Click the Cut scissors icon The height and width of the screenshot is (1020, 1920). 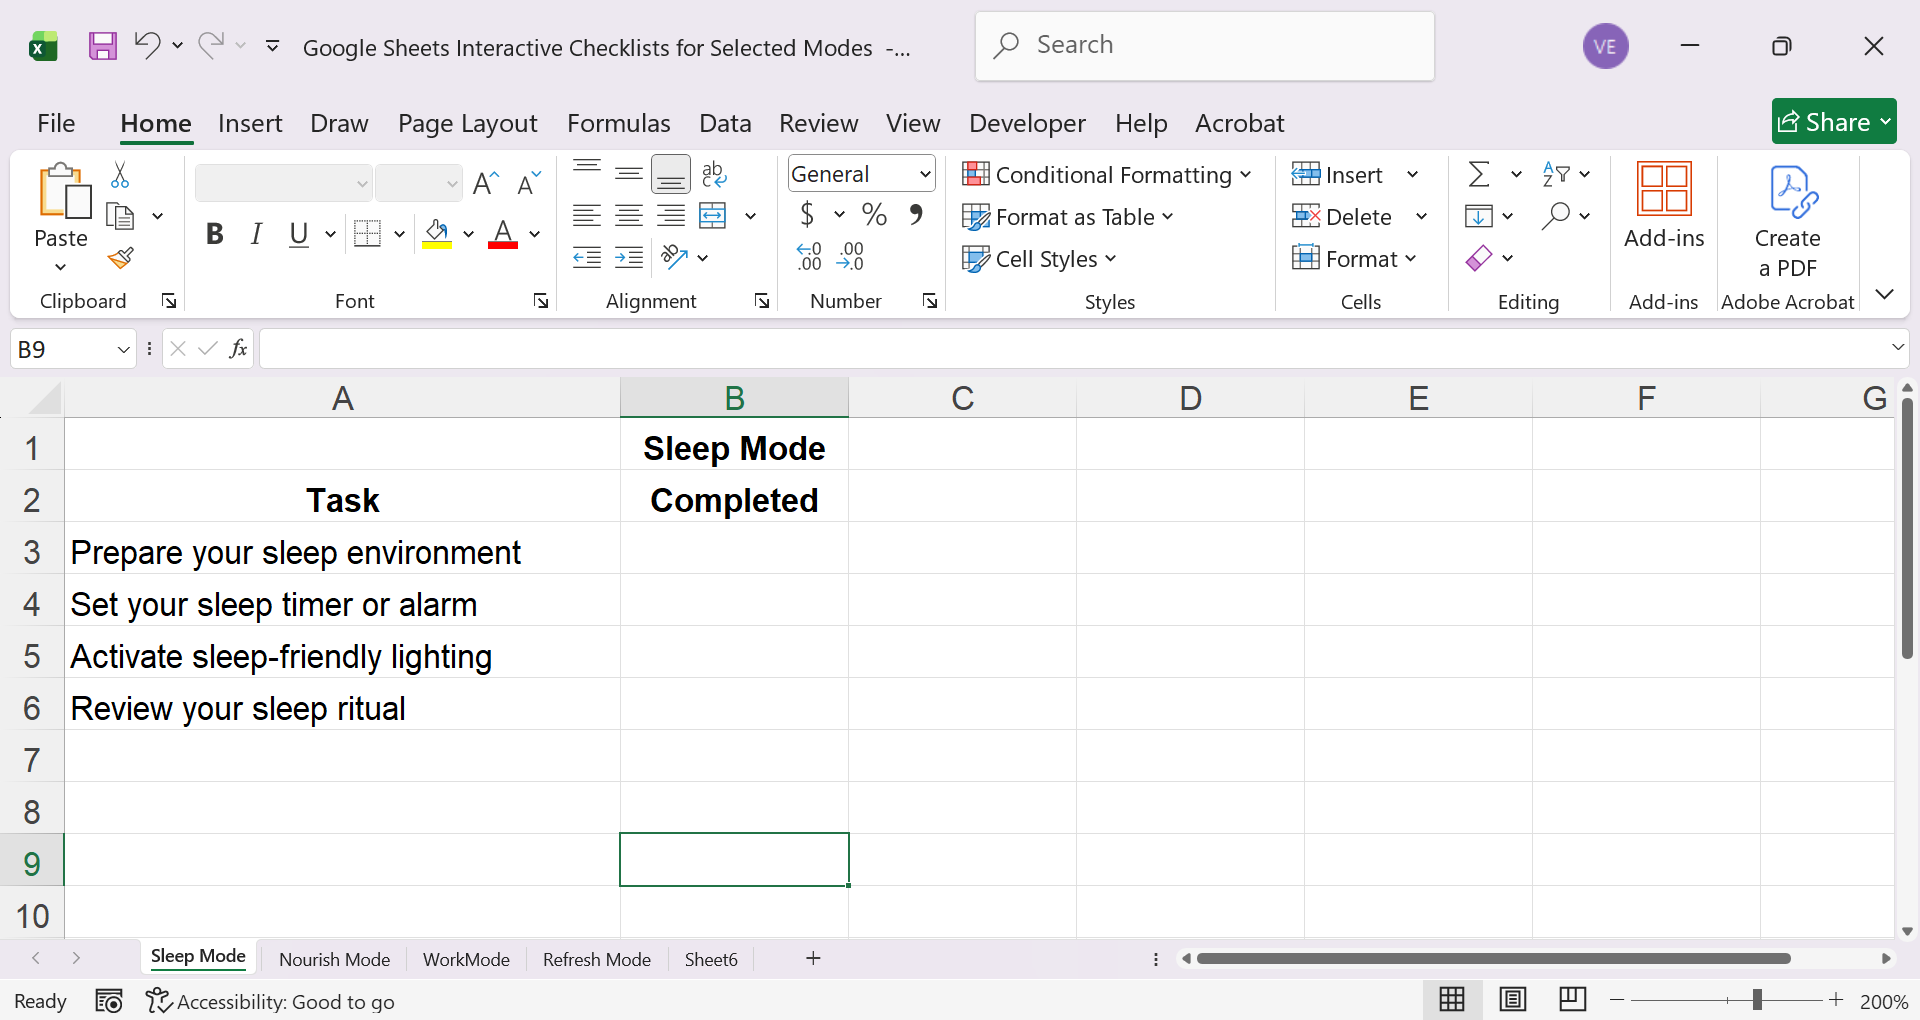pyautogui.click(x=120, y=175)
